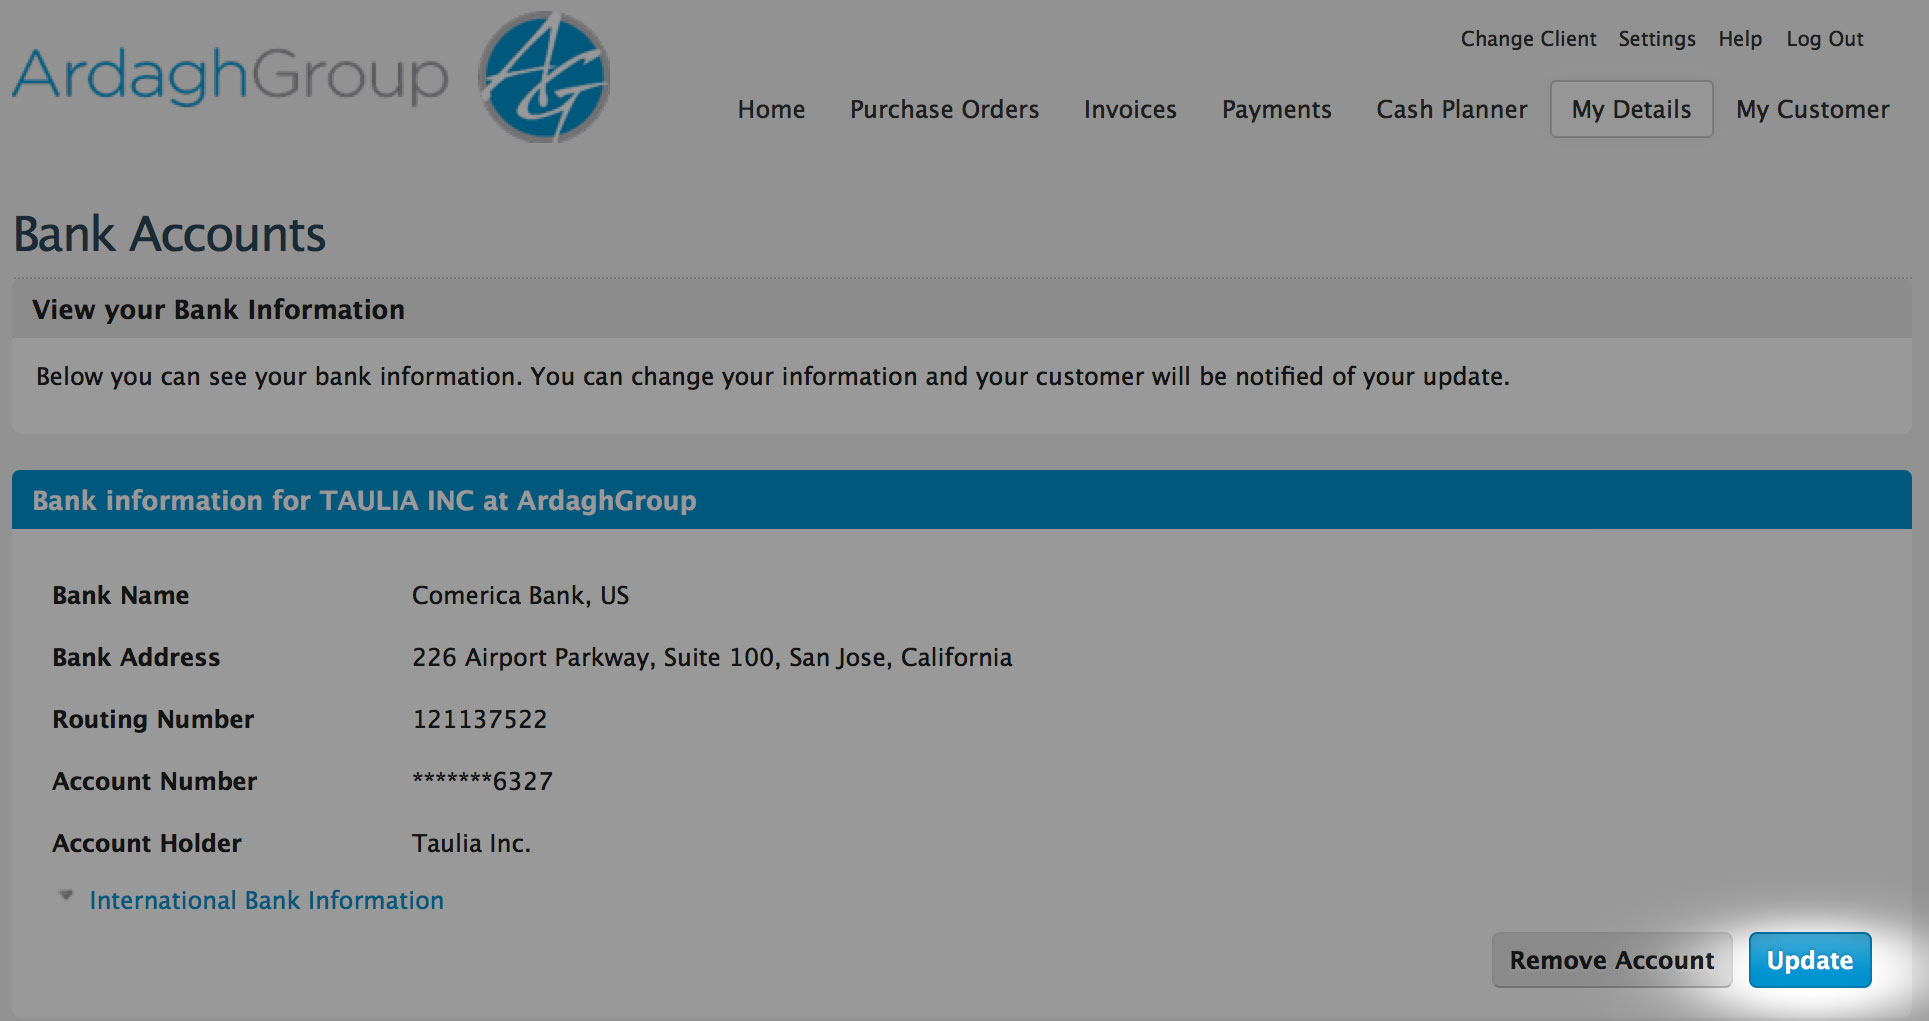Screen dimensions: 1929x1021
Task: Open Settings from the top links
Action: [1657, 39]
